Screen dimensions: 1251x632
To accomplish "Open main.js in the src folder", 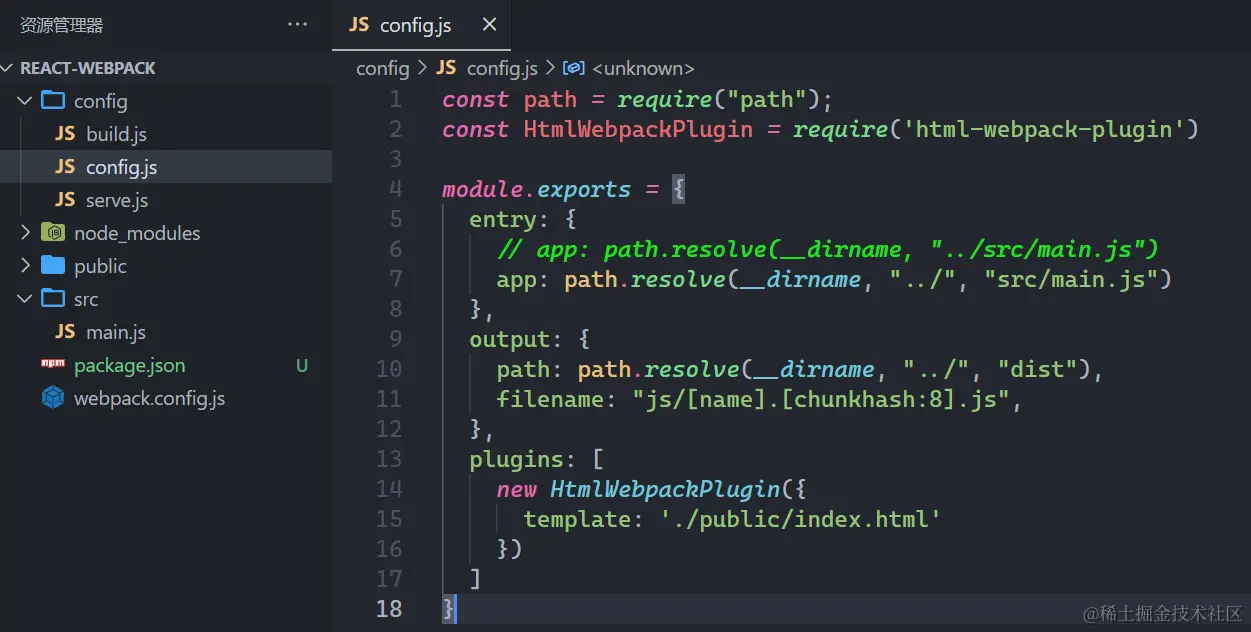I will pos(116,332).
